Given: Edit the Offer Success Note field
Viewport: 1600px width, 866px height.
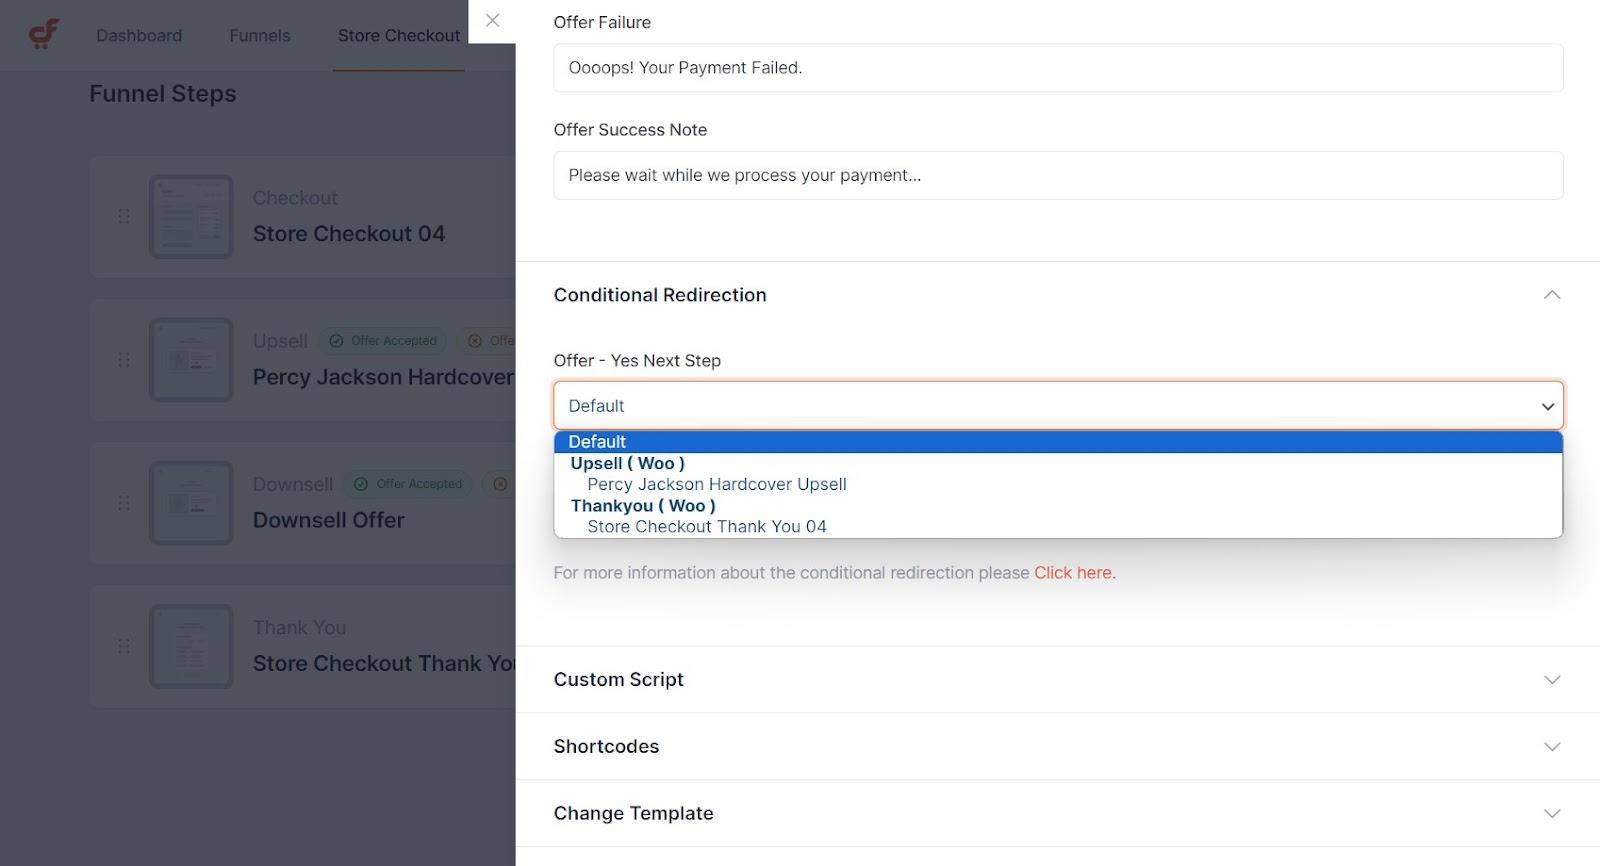Looking at the screenshot, I should 1058,175.
